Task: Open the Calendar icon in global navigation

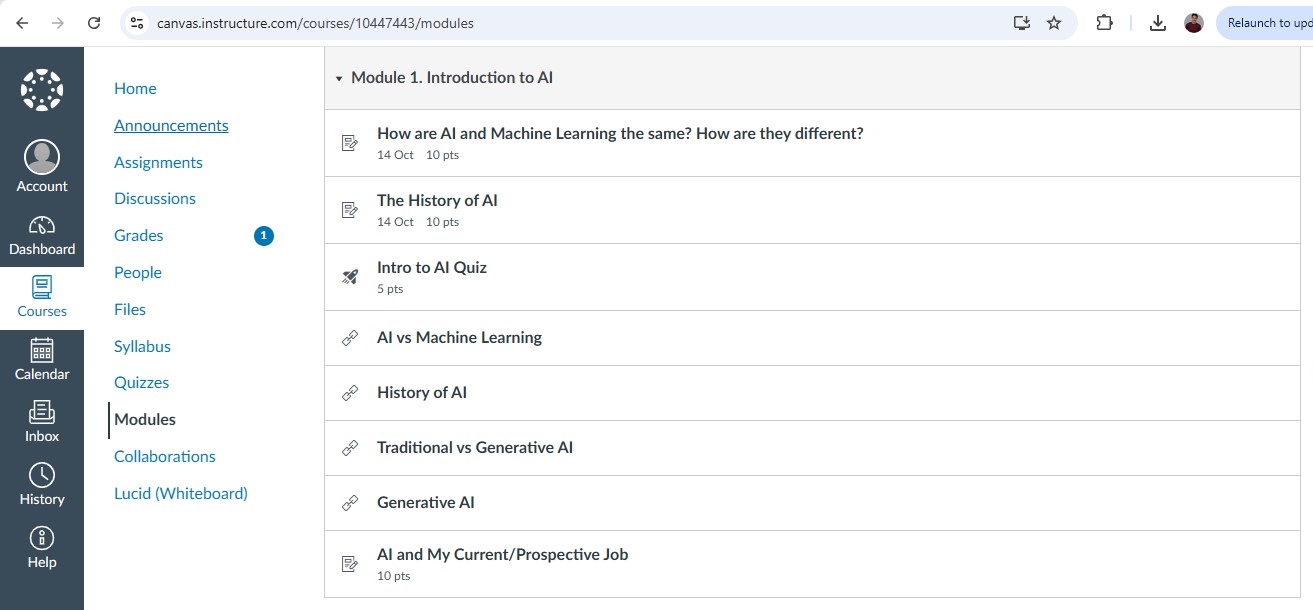Action: tap(42, 349)
